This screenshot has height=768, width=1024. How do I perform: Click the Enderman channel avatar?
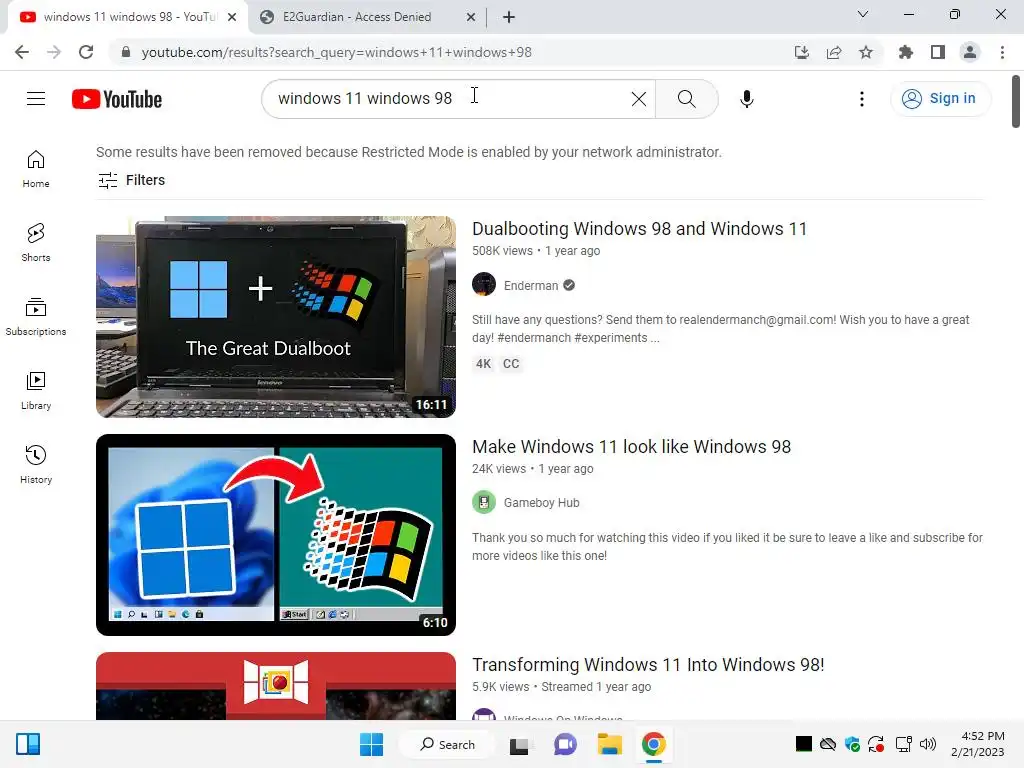484,285
